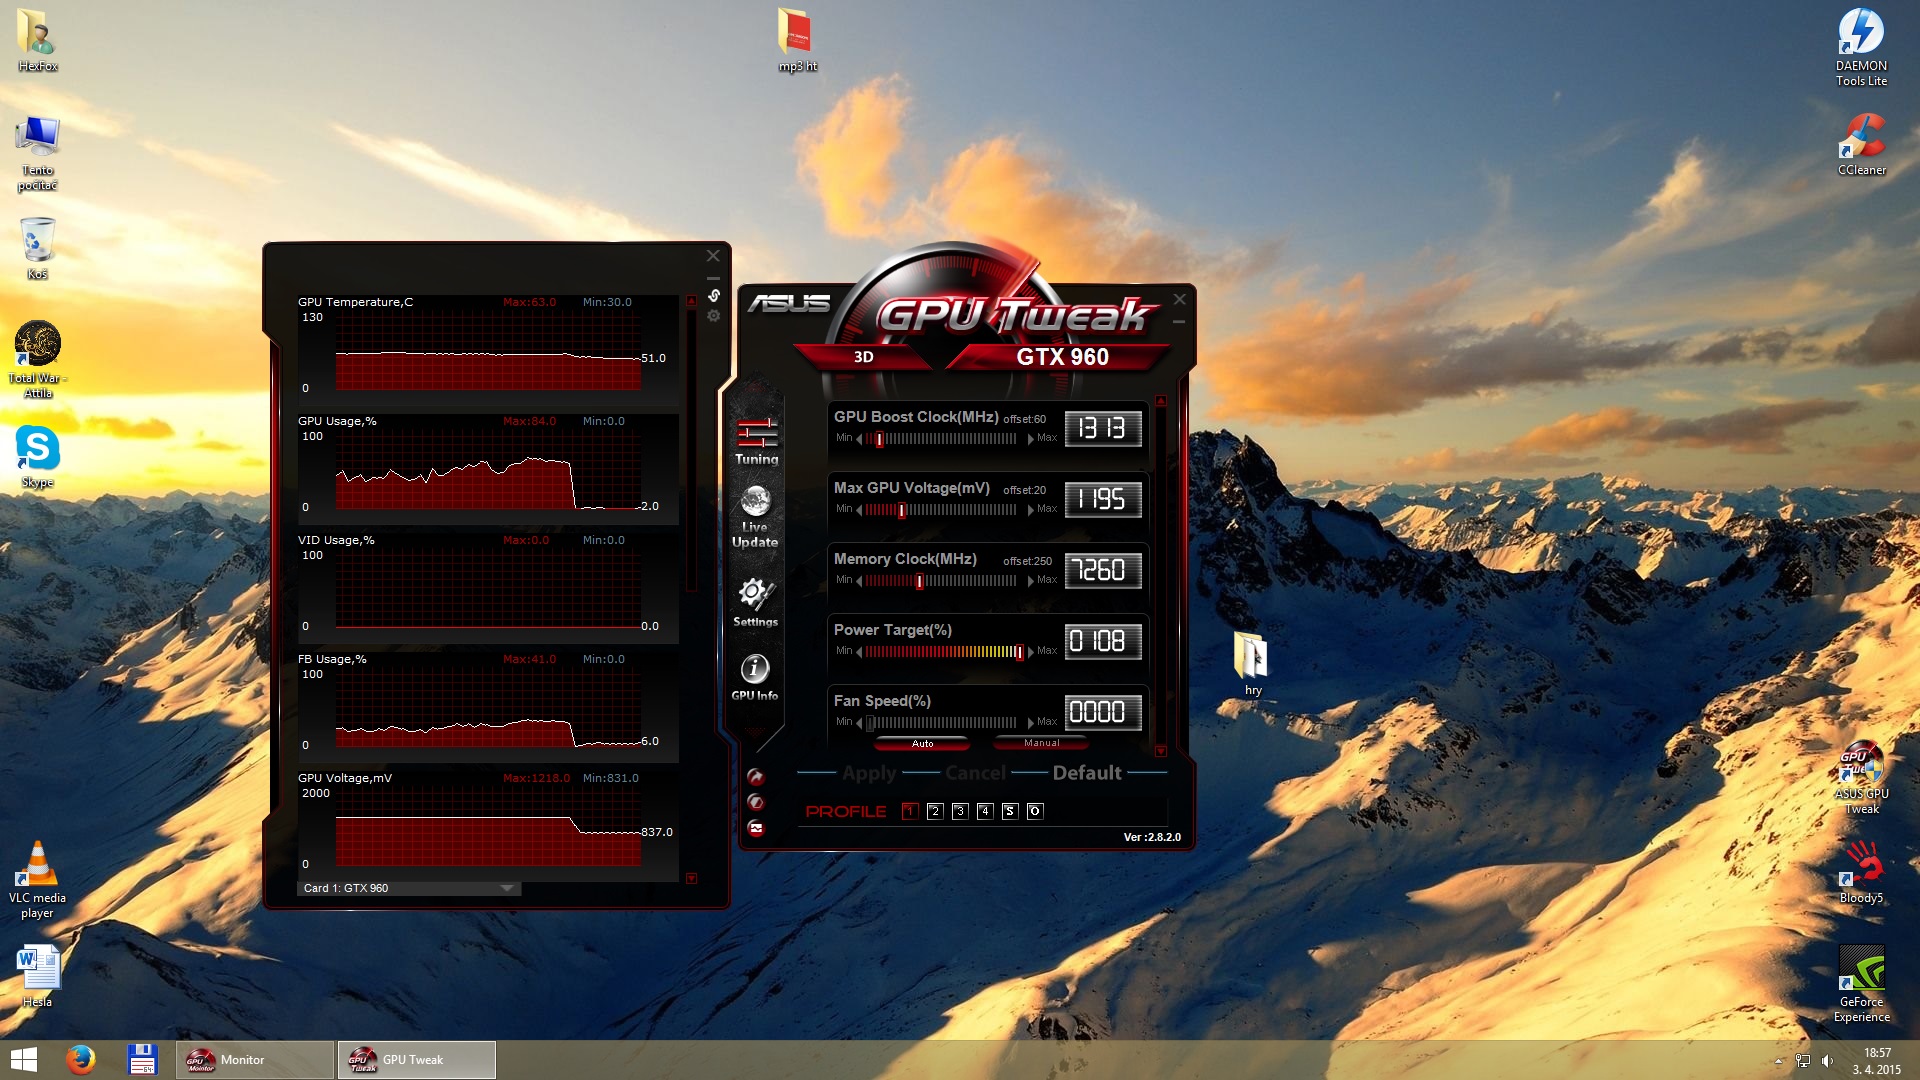Click the red arrow icon below the sidebar
1920x1080 pixels.
756,777
